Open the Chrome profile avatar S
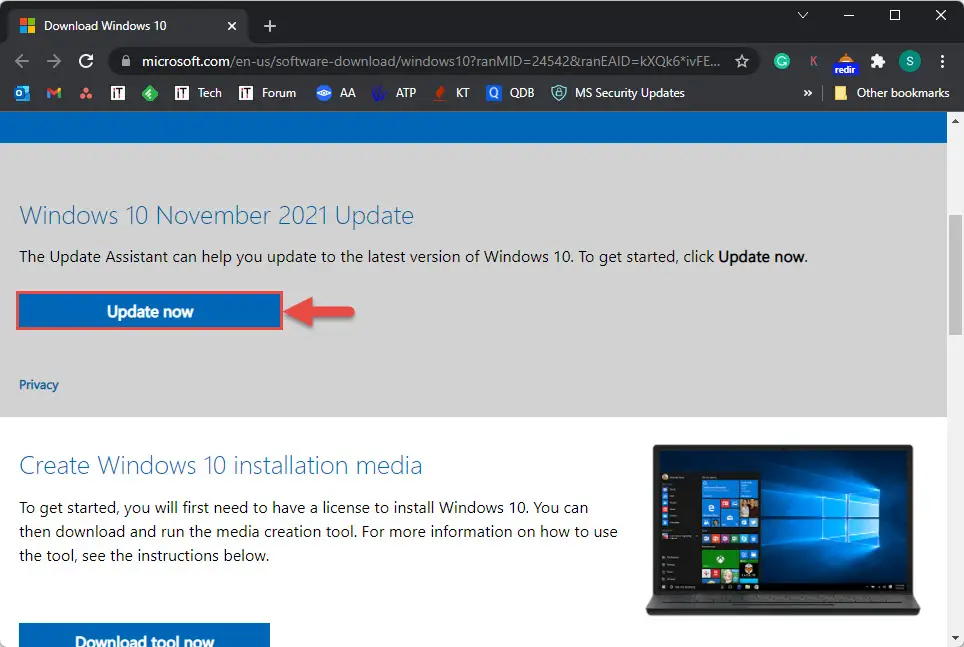 tap(910, 61)
